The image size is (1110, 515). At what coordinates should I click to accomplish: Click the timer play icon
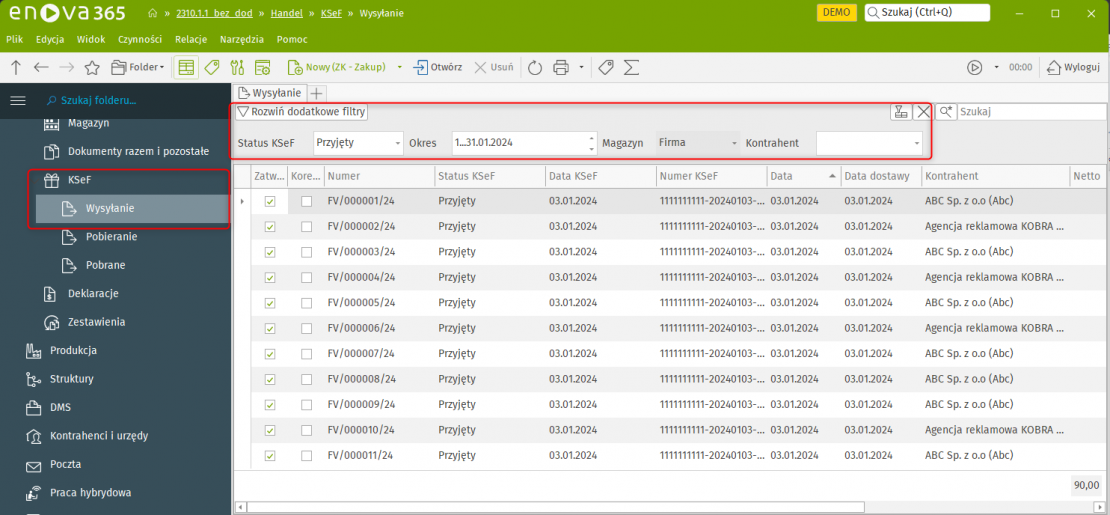click(974, 67)
